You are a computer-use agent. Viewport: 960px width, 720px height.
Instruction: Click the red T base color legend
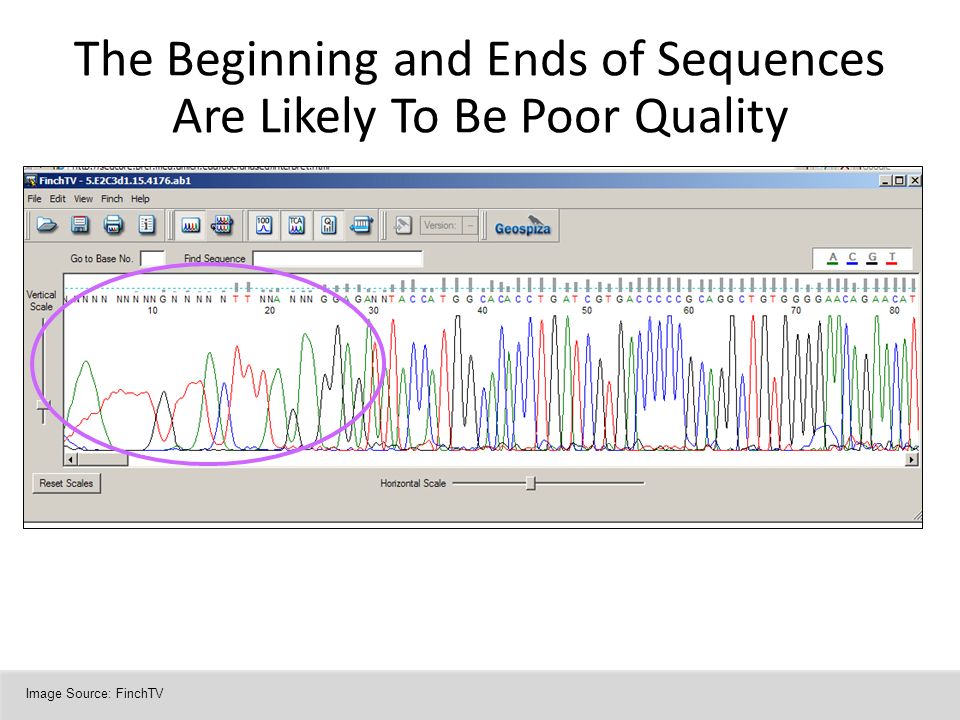coord(892,258)
